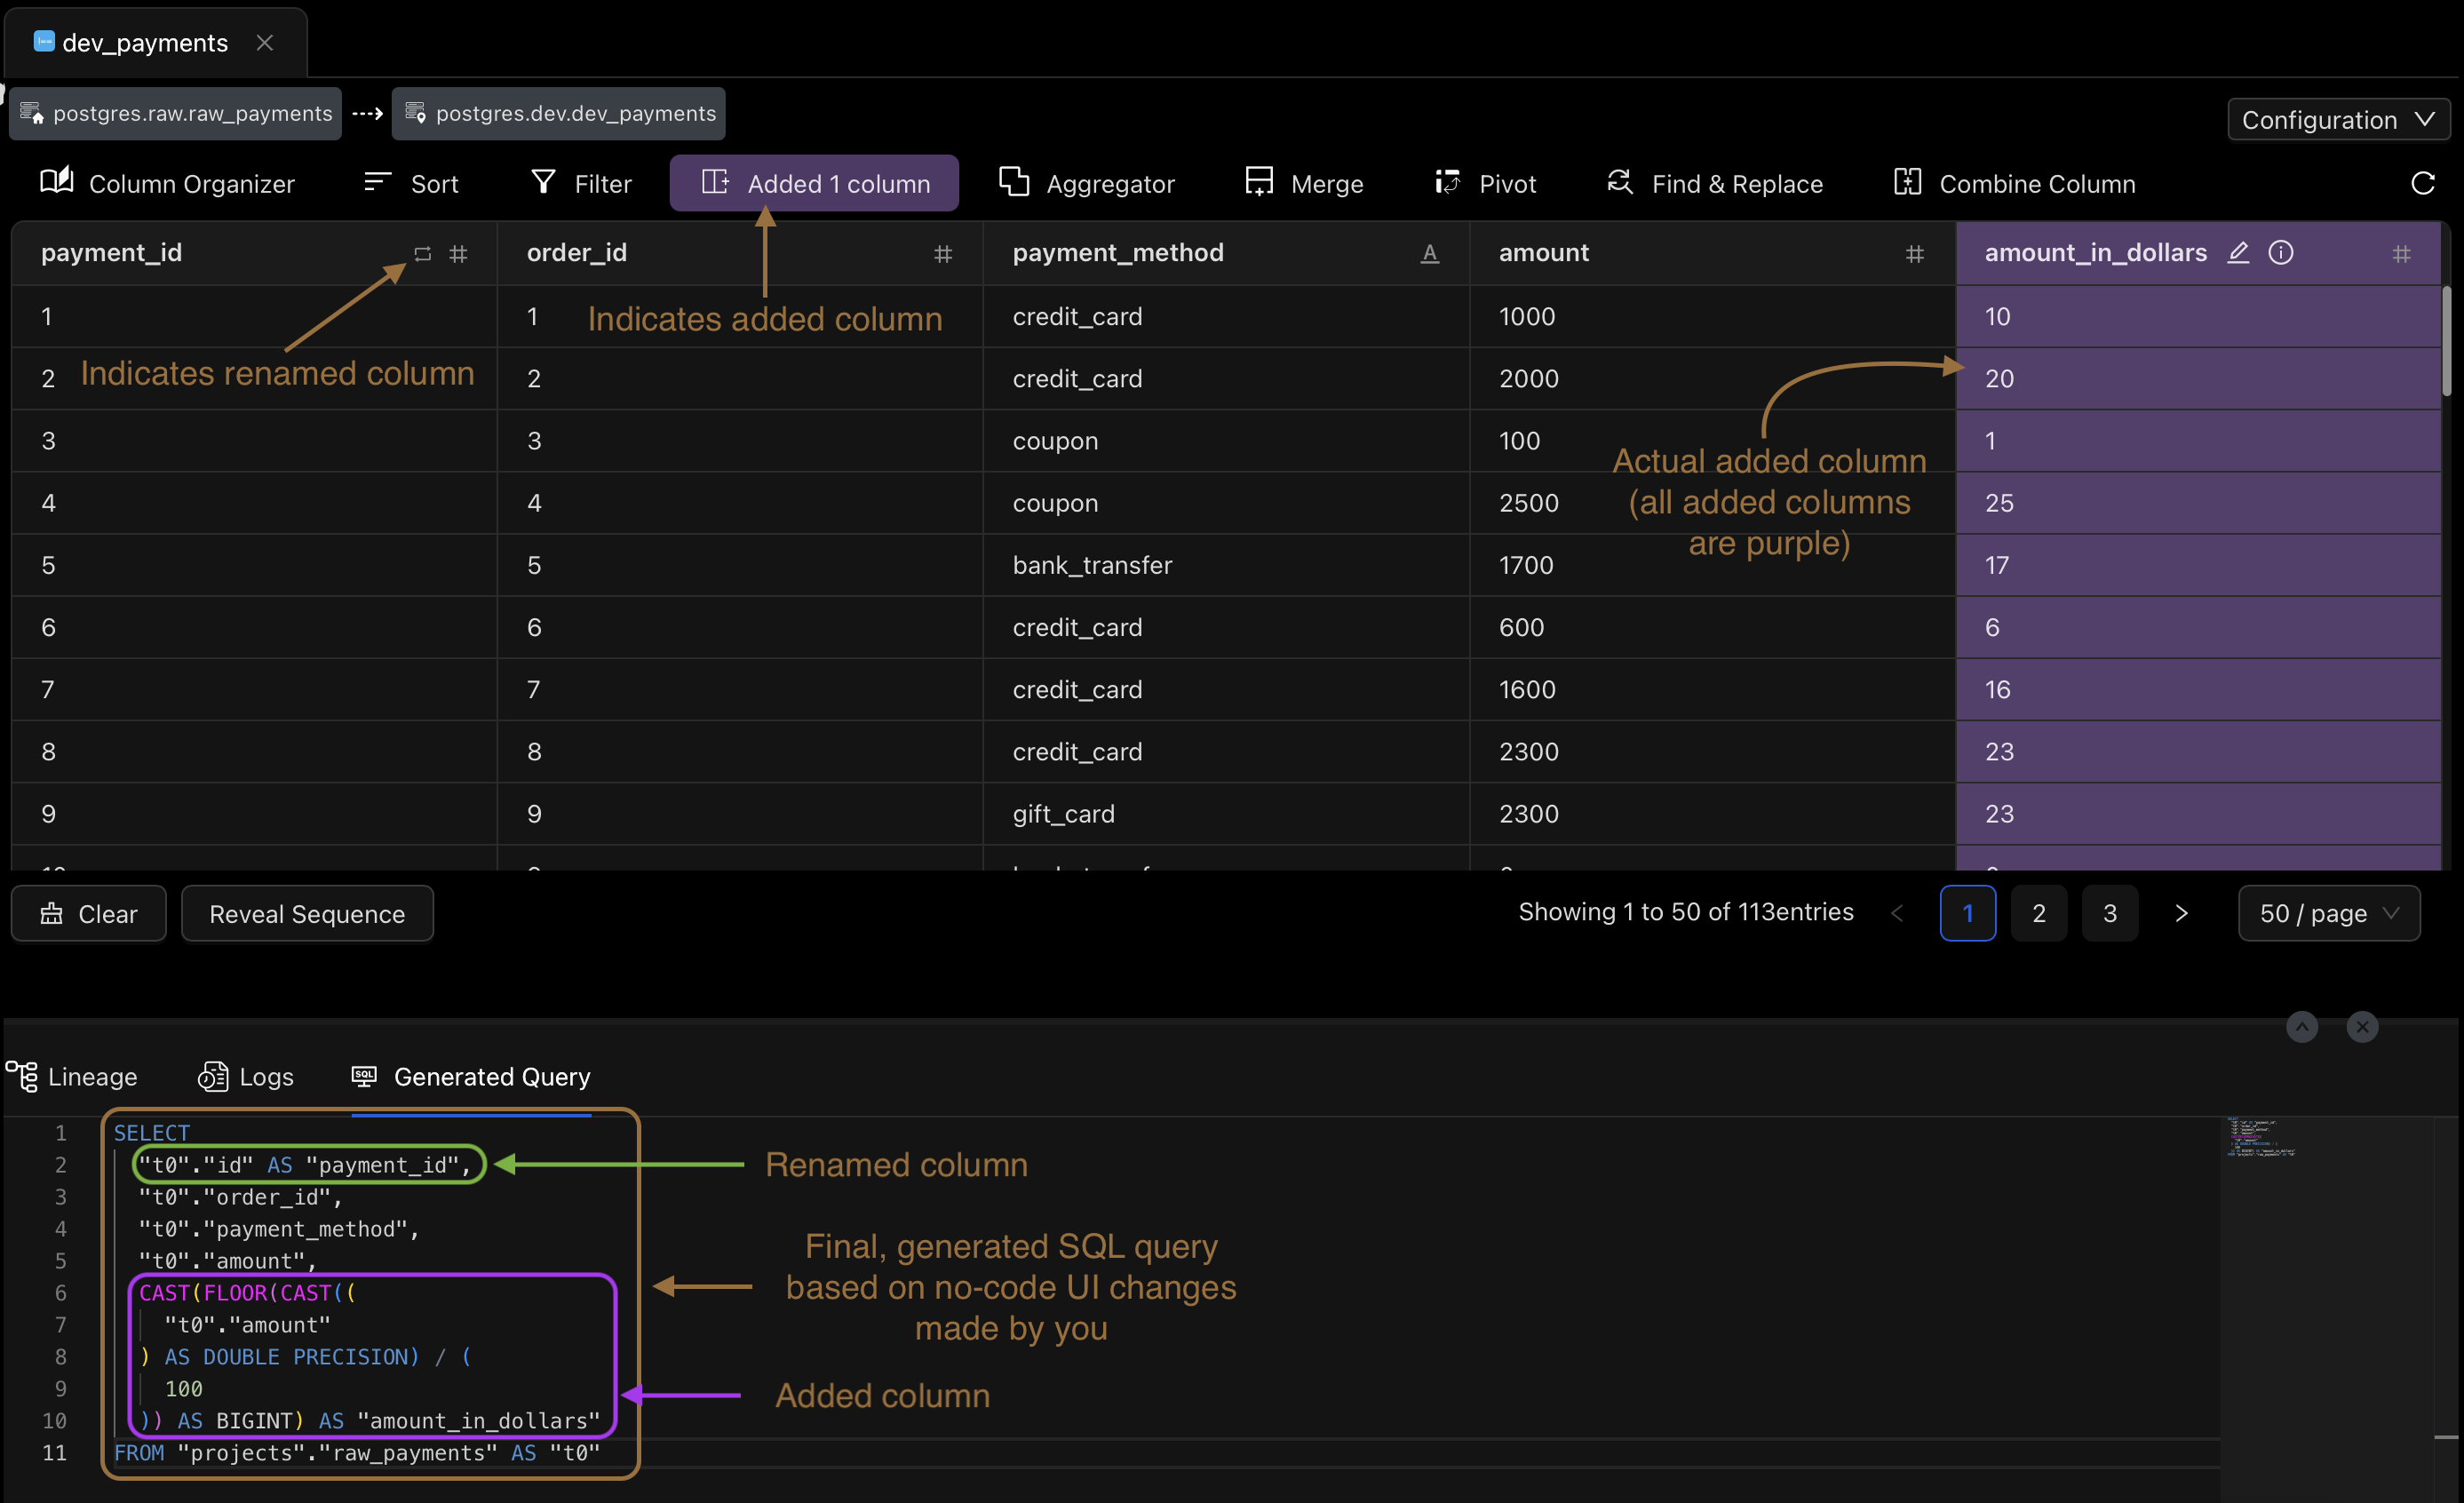Open the Aggregator tool
This screenshot has width=2464, height=1503.
pyautogui.click(x=1087, y=183)
